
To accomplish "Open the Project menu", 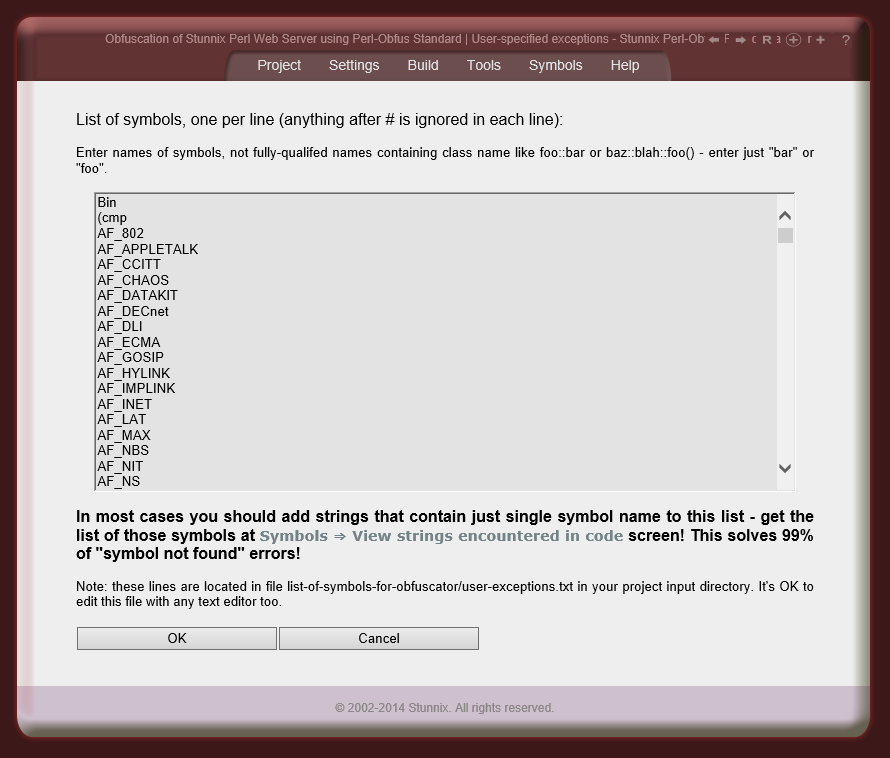I will 279,65.
